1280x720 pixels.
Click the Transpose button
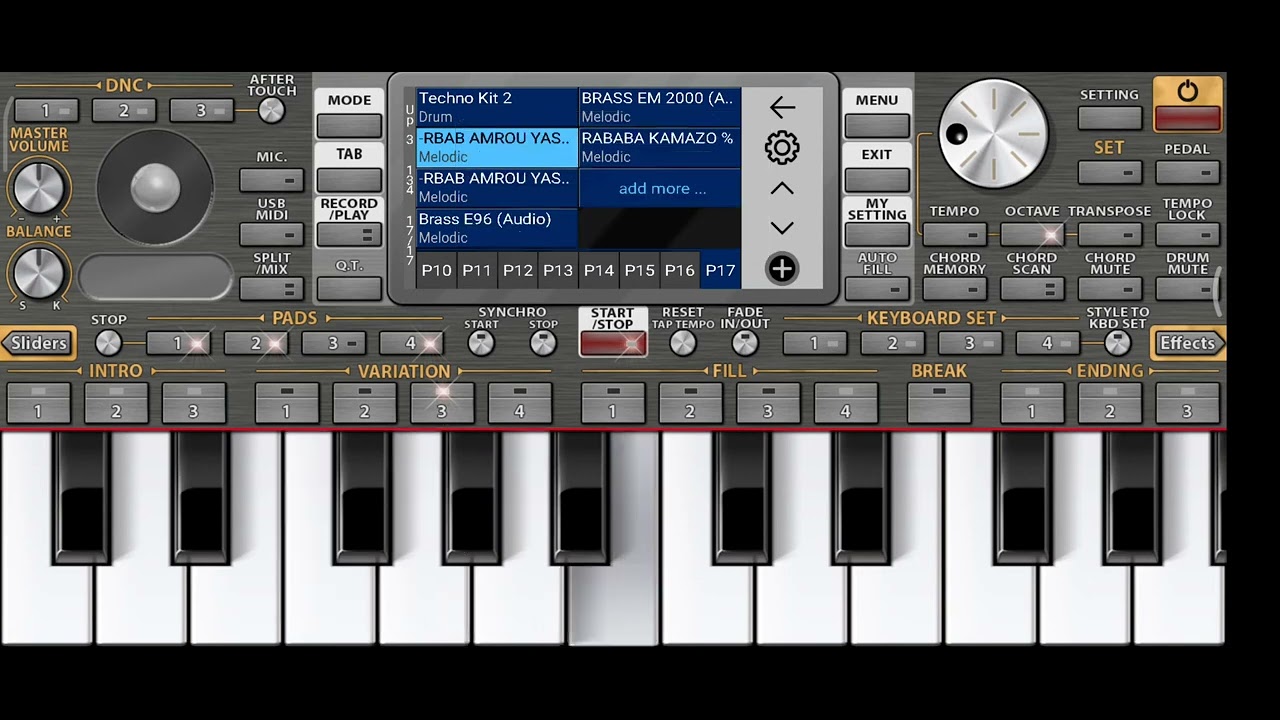[1110, 235]
